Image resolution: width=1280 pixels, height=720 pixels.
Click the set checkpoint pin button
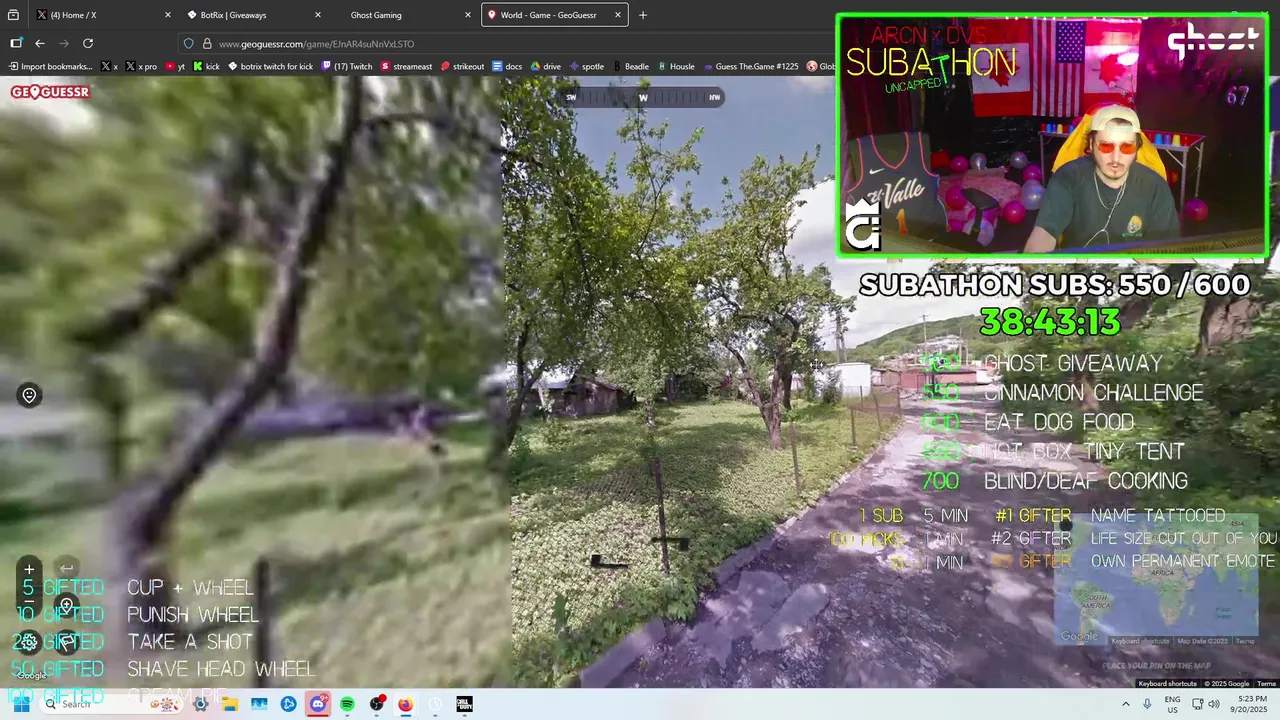pos(66,606)
